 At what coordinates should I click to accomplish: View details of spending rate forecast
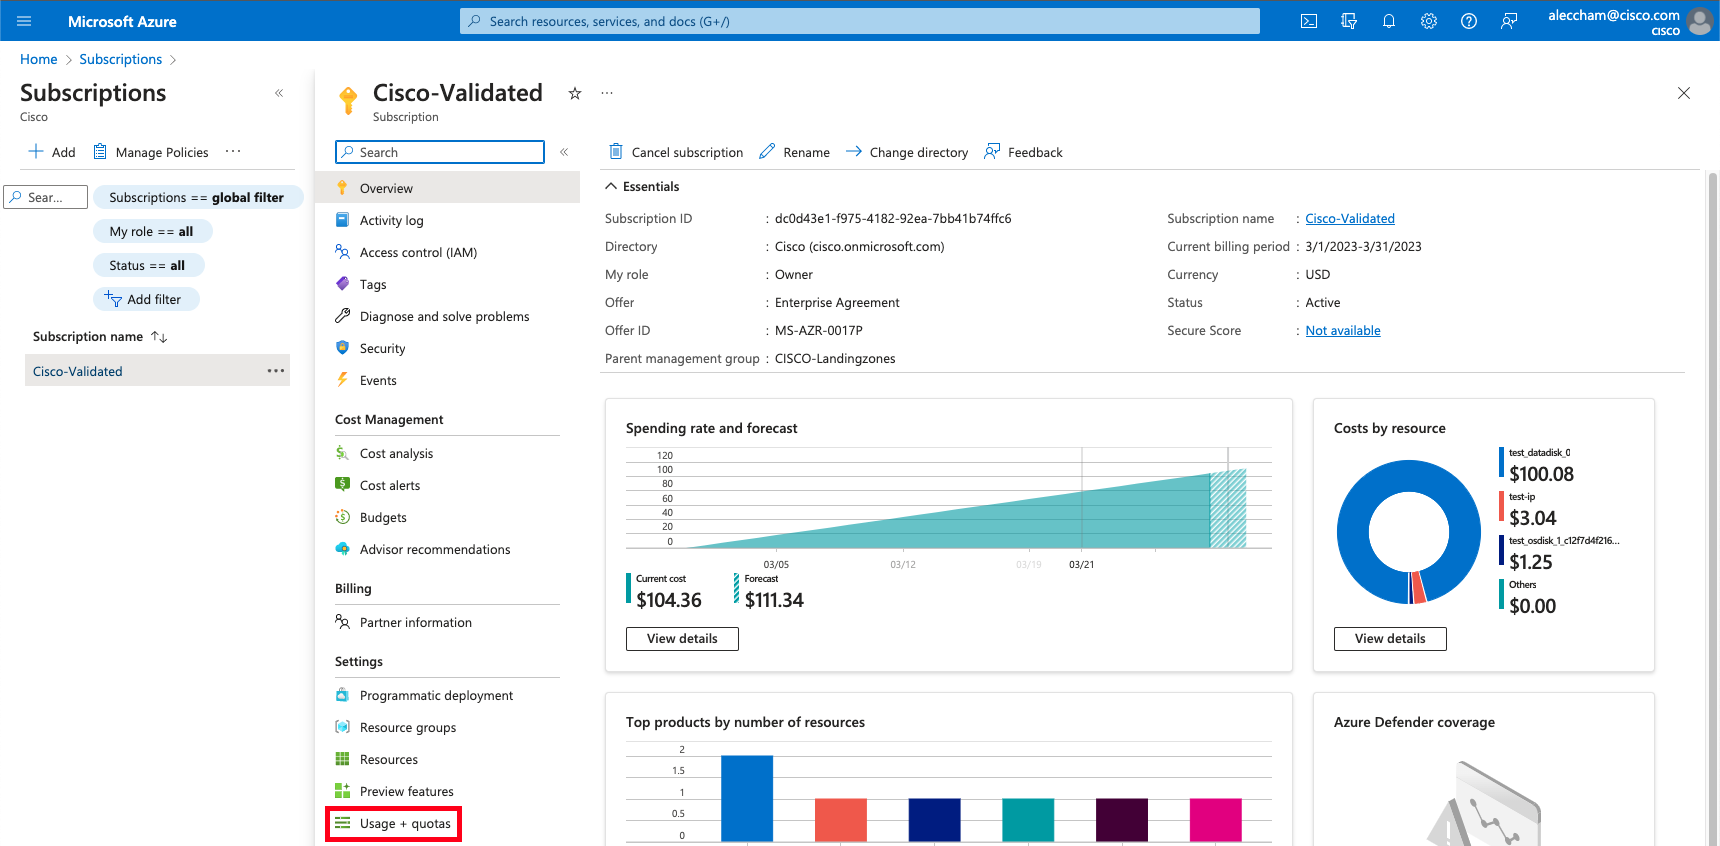coord(682,639)
